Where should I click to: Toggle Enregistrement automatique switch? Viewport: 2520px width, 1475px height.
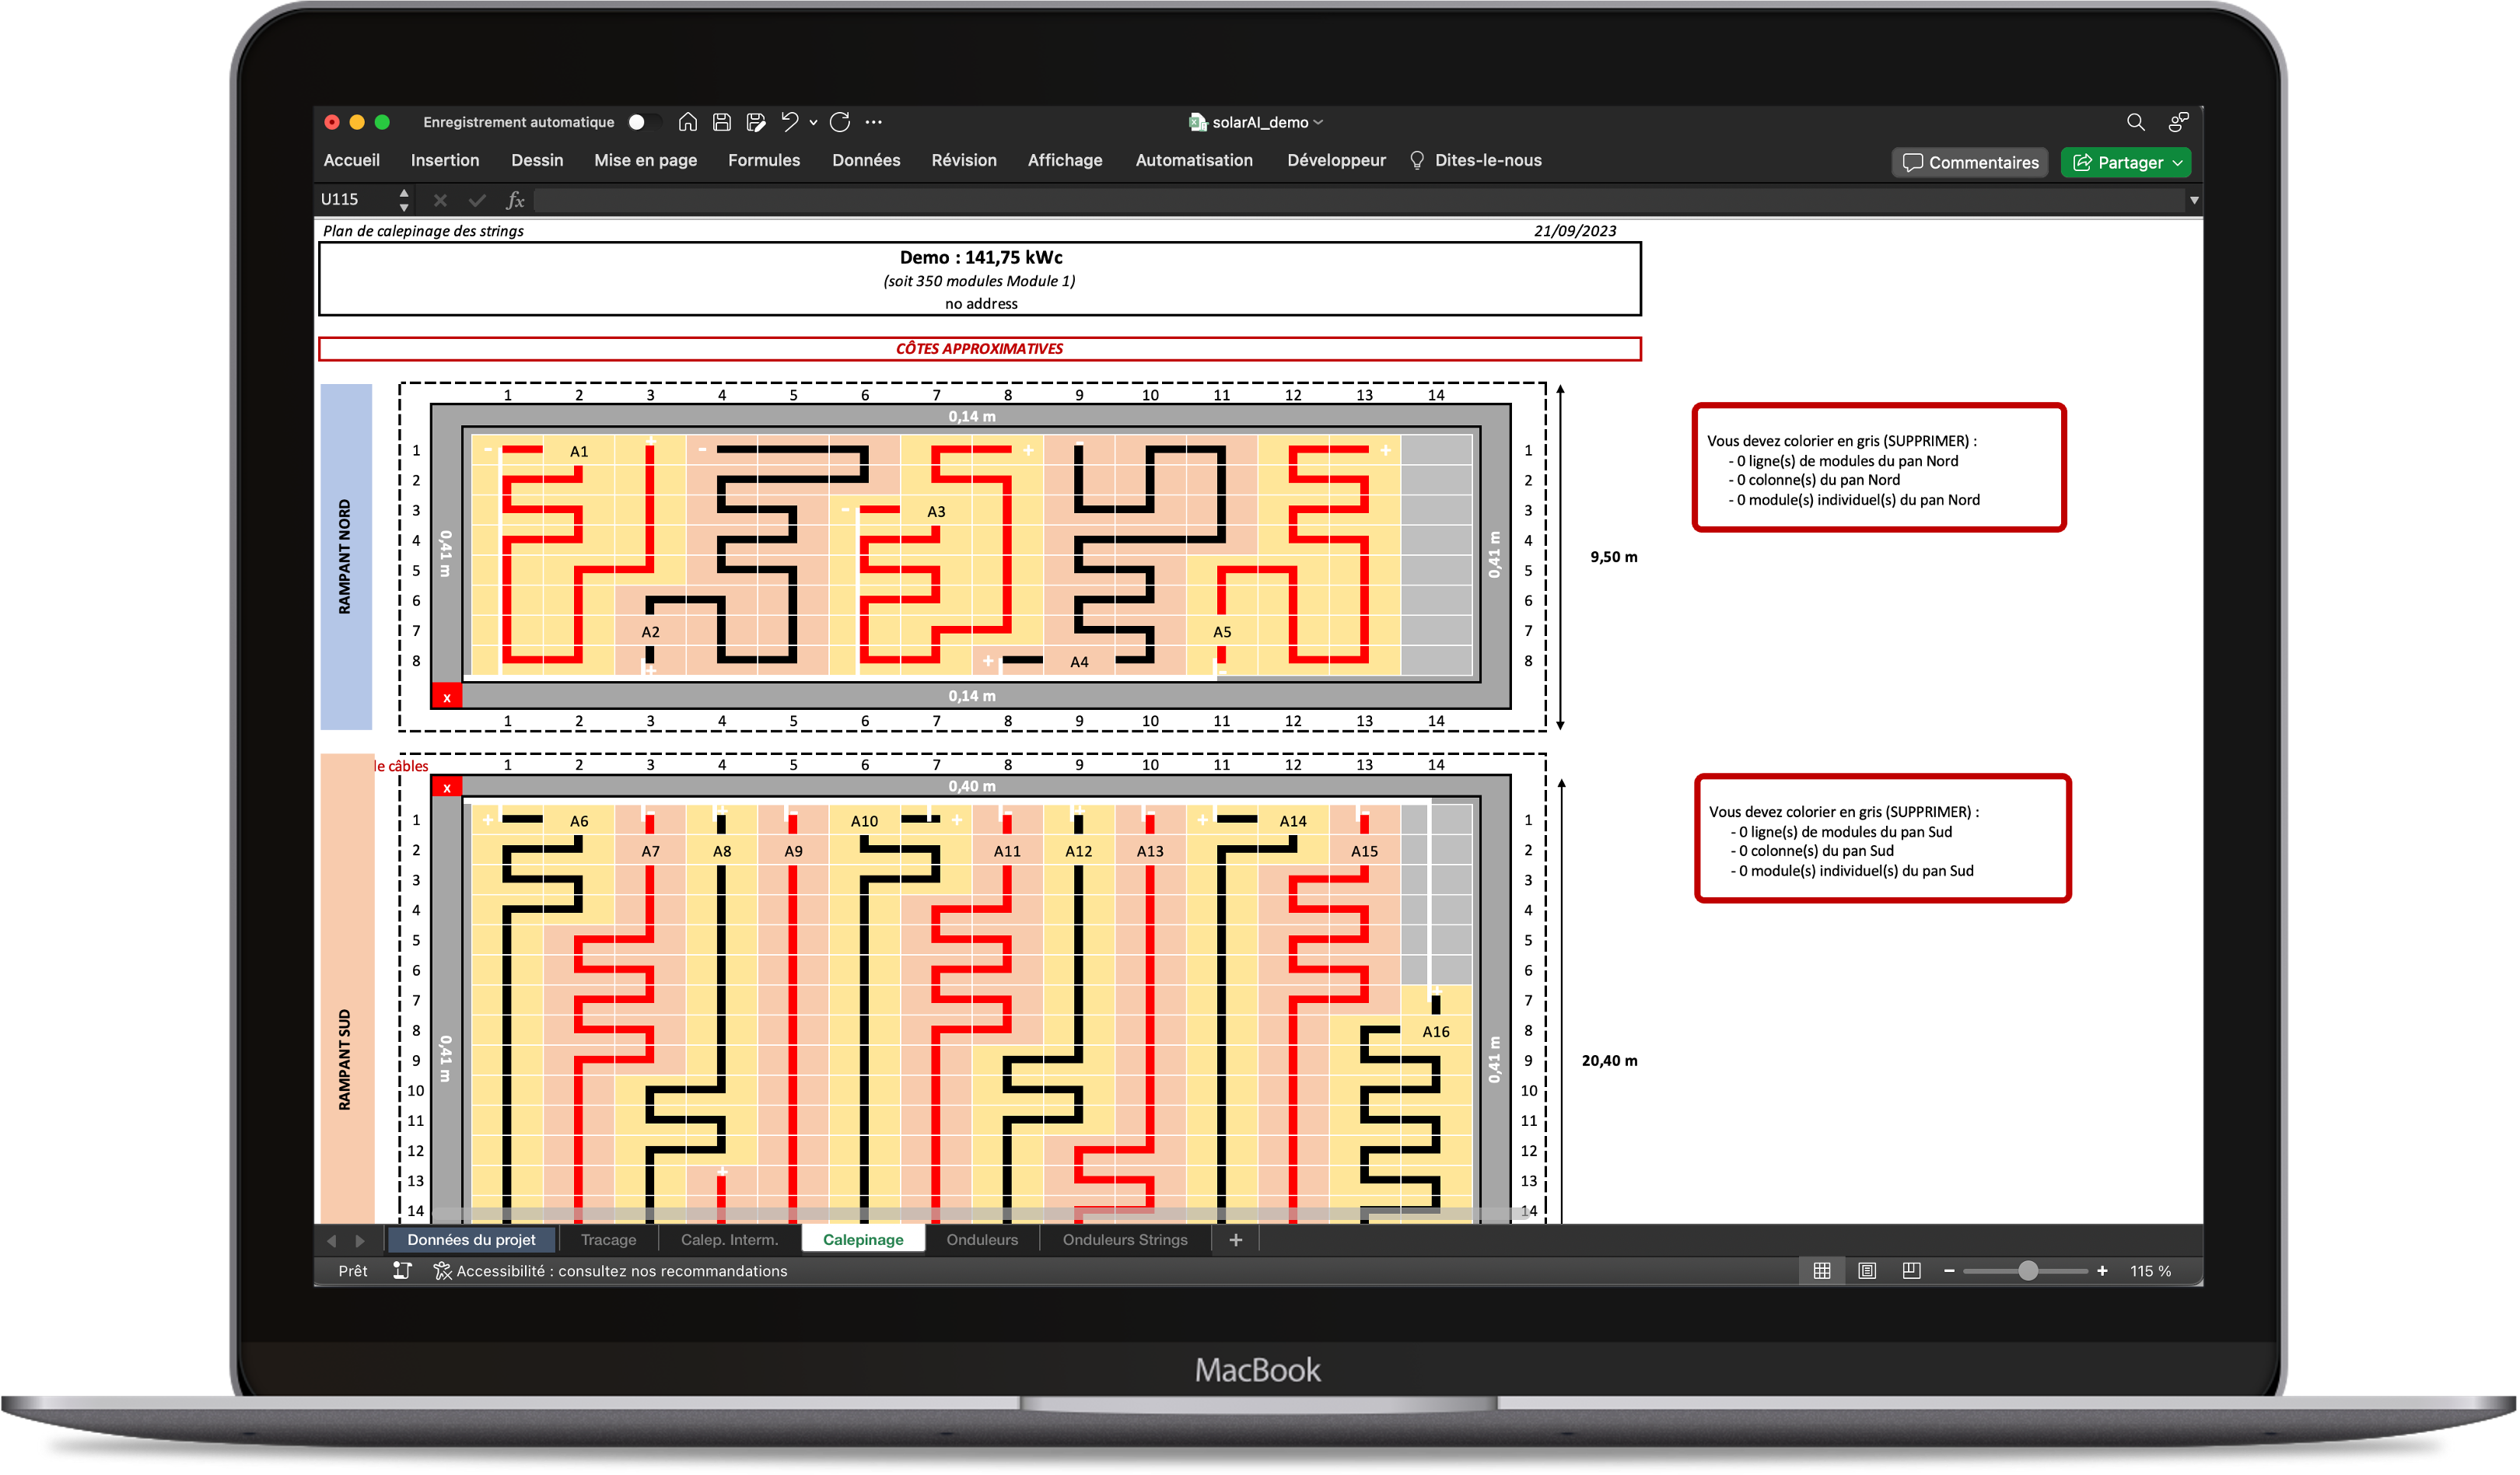(x=643, y=122)
